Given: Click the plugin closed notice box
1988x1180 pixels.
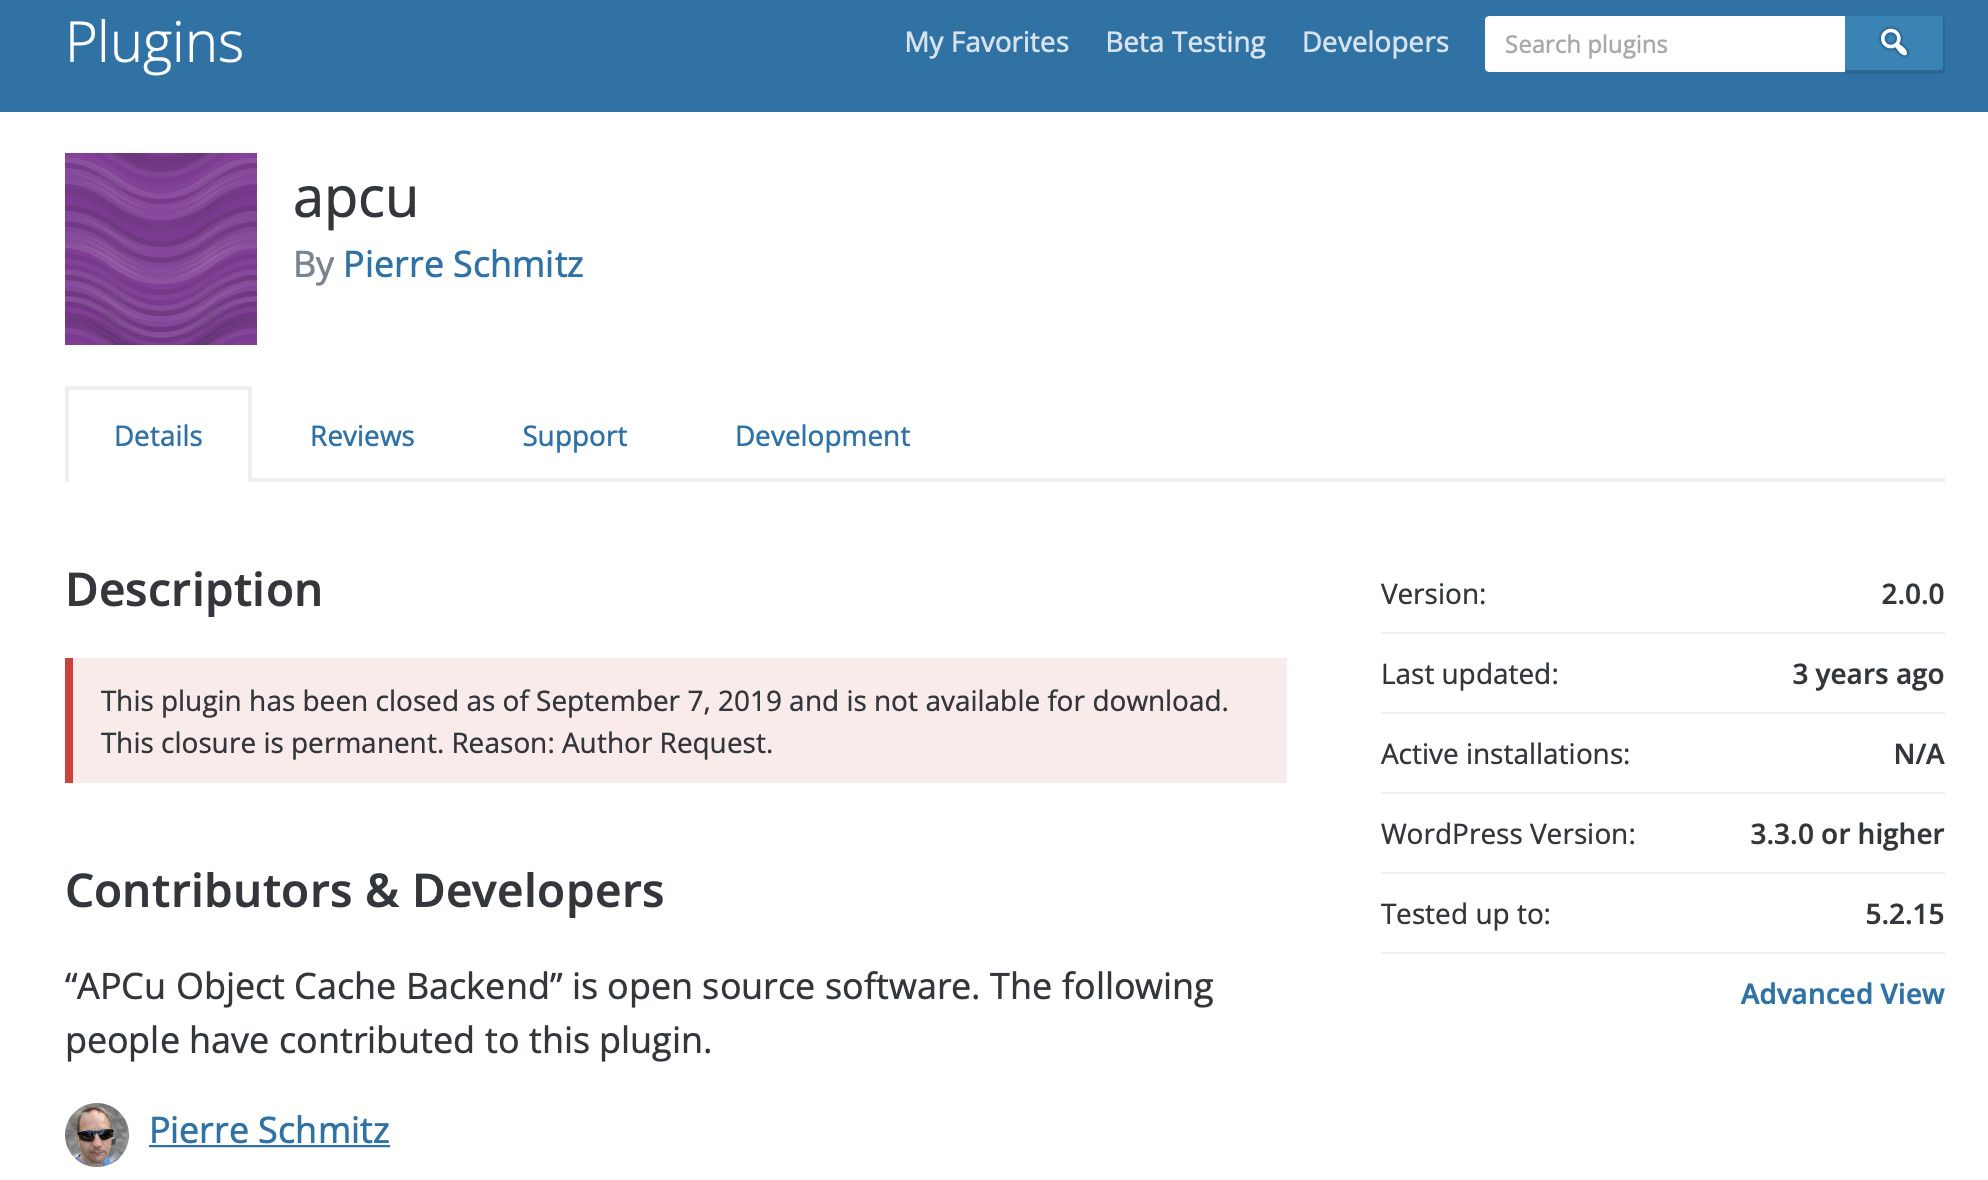Looking at the screenshot, I should pyautogui.click(x=676, y=721).
